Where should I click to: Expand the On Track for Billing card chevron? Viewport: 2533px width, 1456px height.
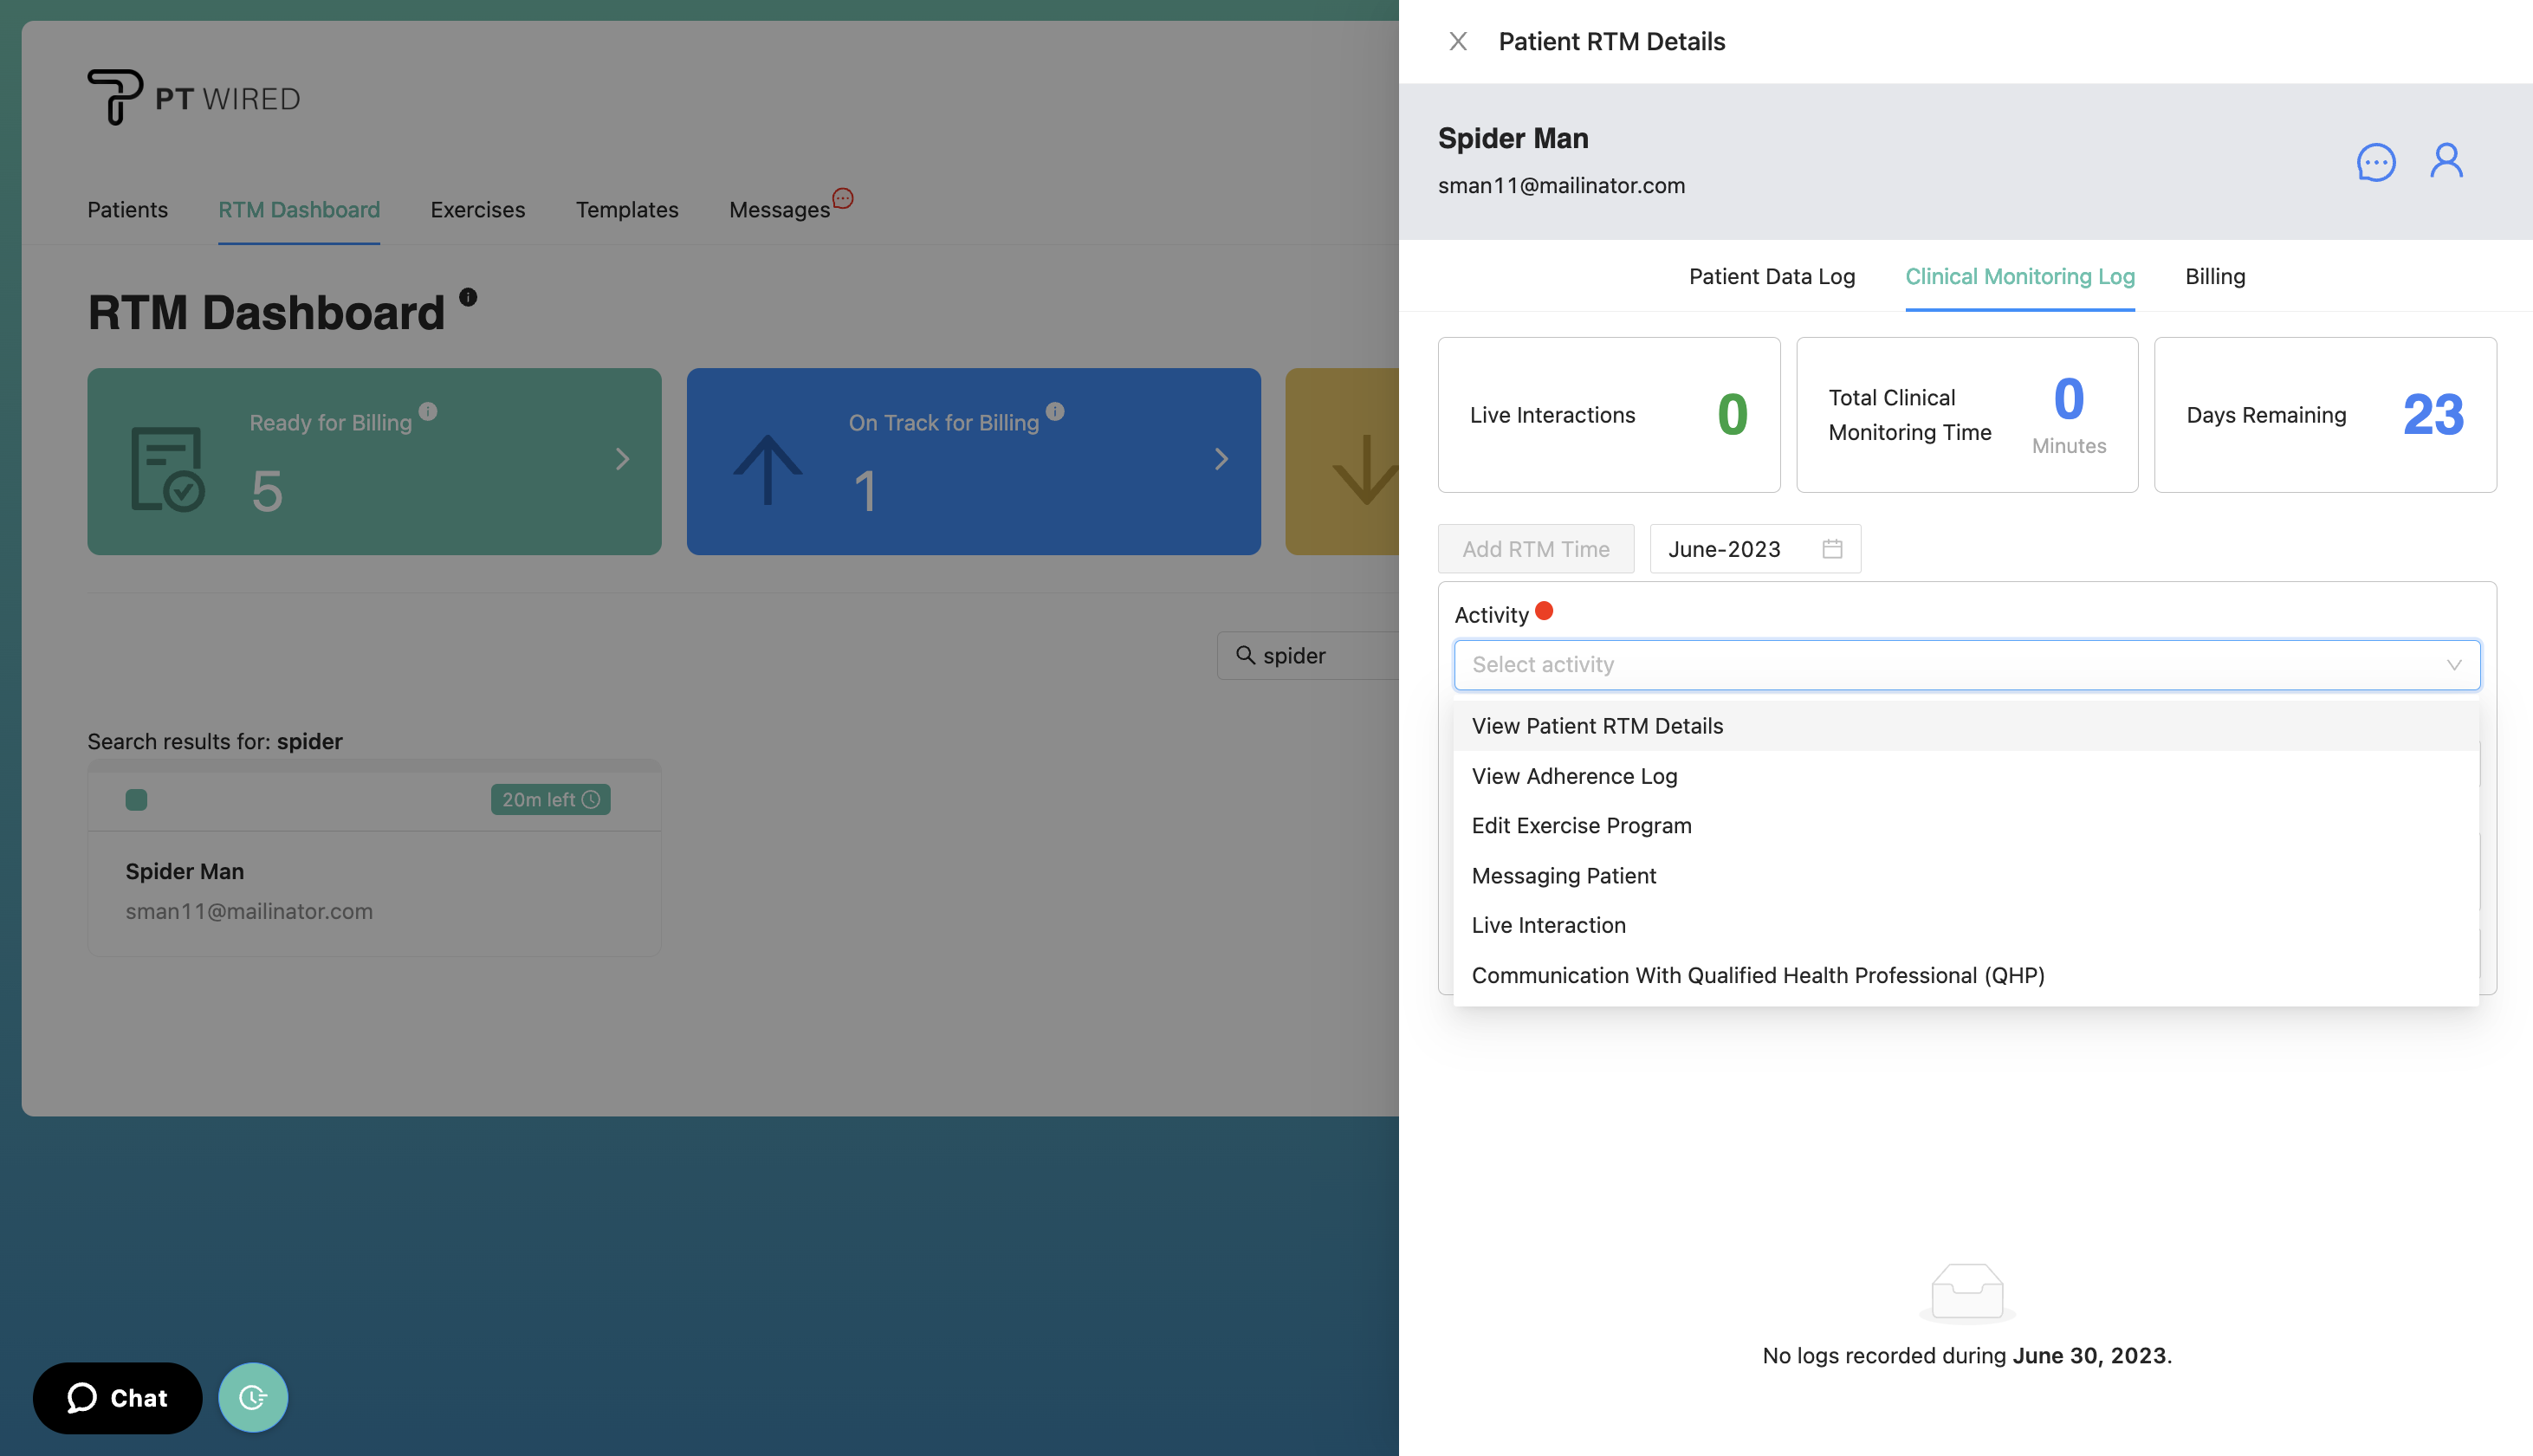coord(1221,459)
